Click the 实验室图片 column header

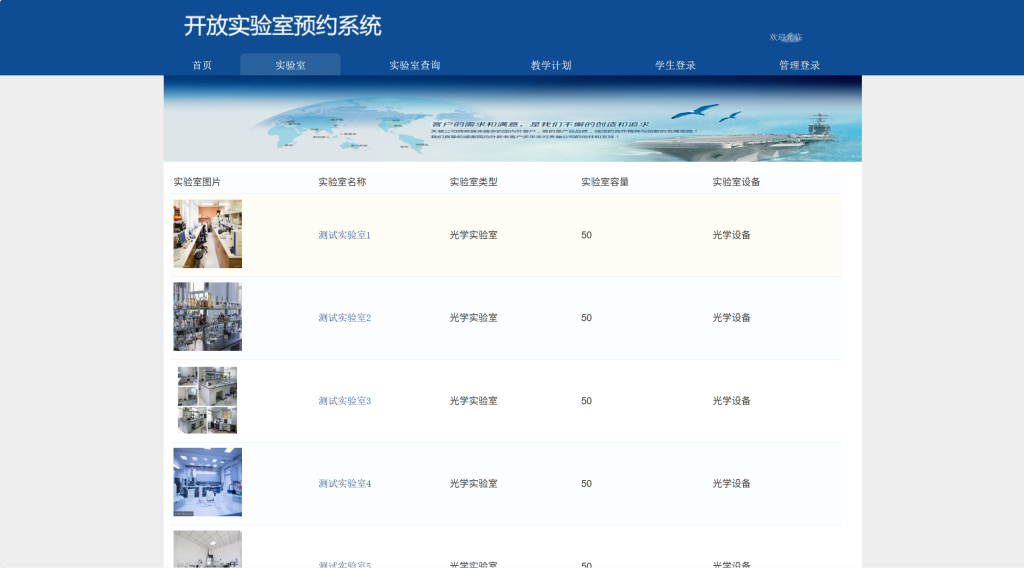coord(197,182)
